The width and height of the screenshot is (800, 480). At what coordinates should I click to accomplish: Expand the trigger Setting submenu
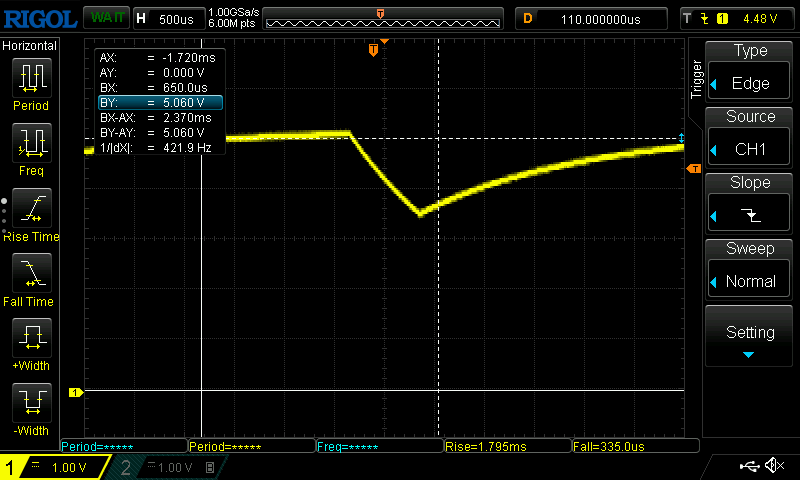(750, 337)
